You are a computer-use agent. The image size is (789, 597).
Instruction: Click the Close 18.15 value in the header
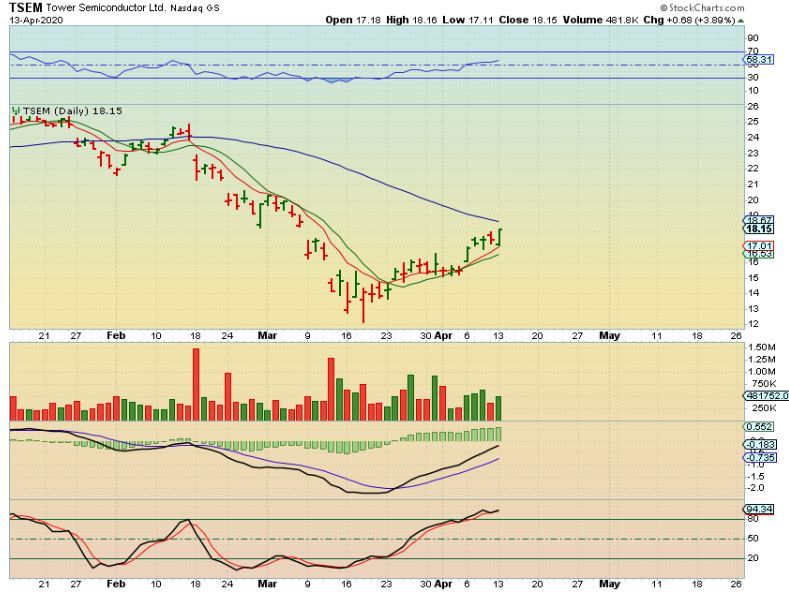click(528, 20)
